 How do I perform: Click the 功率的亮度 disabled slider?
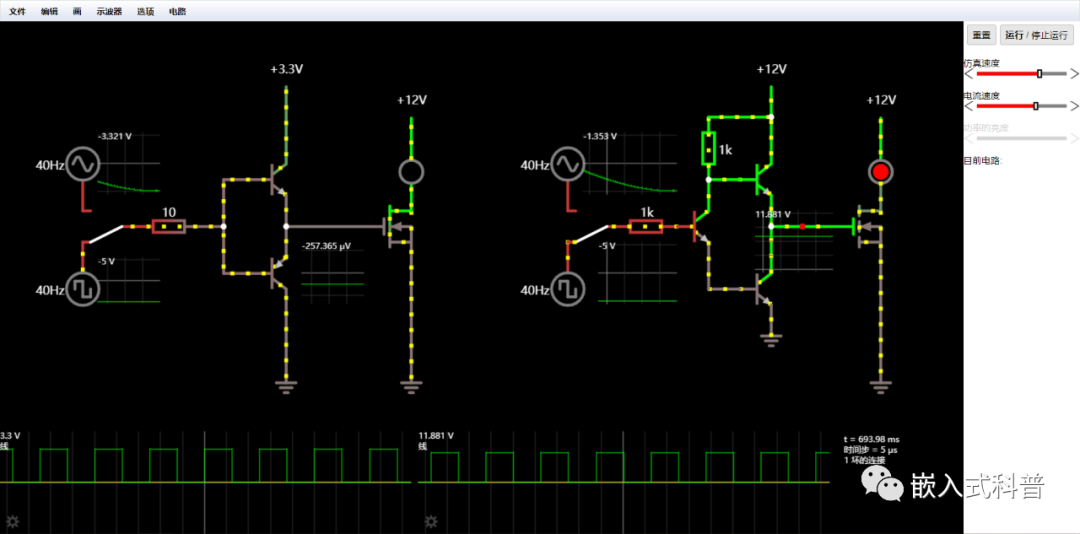tap(1022, 138)
